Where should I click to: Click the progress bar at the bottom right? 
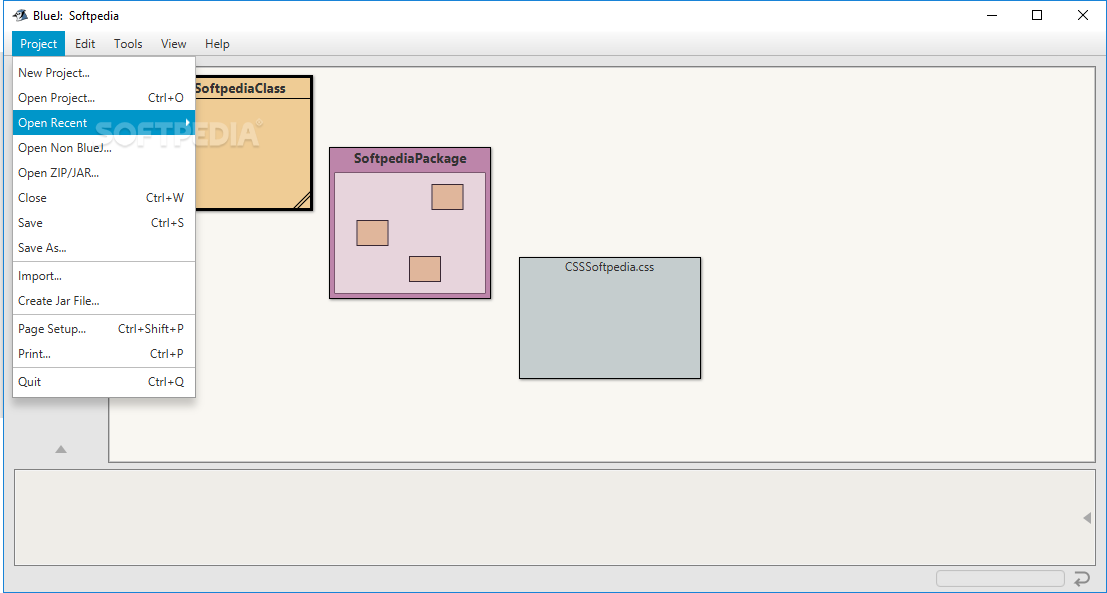(1000, 579)
